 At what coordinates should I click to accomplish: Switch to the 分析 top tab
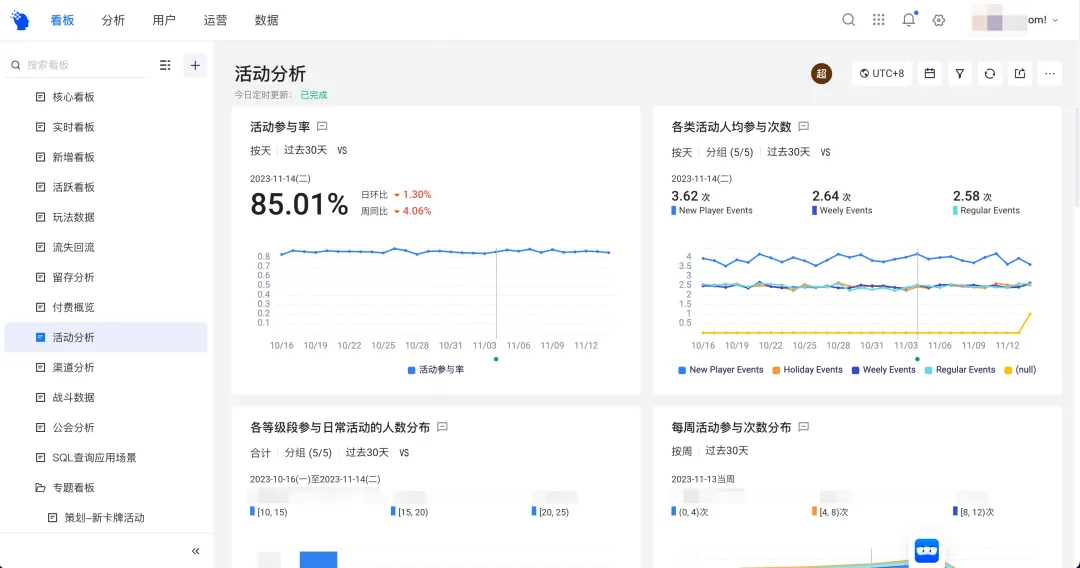[113, 20]
